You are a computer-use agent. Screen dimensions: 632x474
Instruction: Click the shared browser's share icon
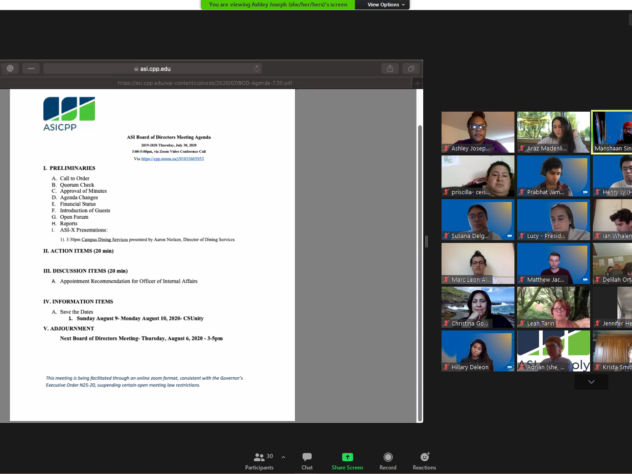point(390,69)
